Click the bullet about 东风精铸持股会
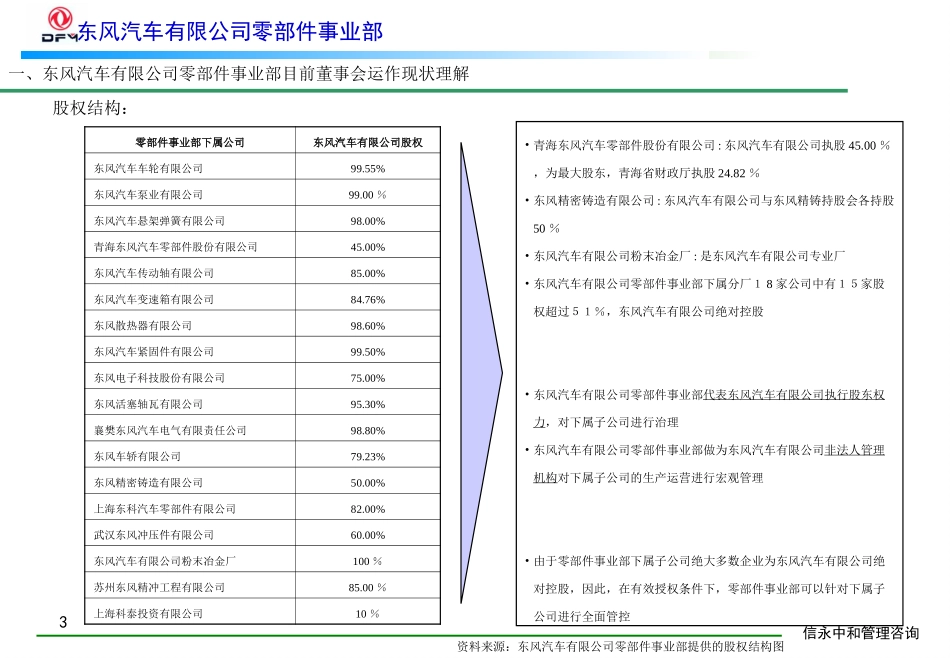This screenshot has width=950, height=658. pyautogui.click(x=709, y=214)
